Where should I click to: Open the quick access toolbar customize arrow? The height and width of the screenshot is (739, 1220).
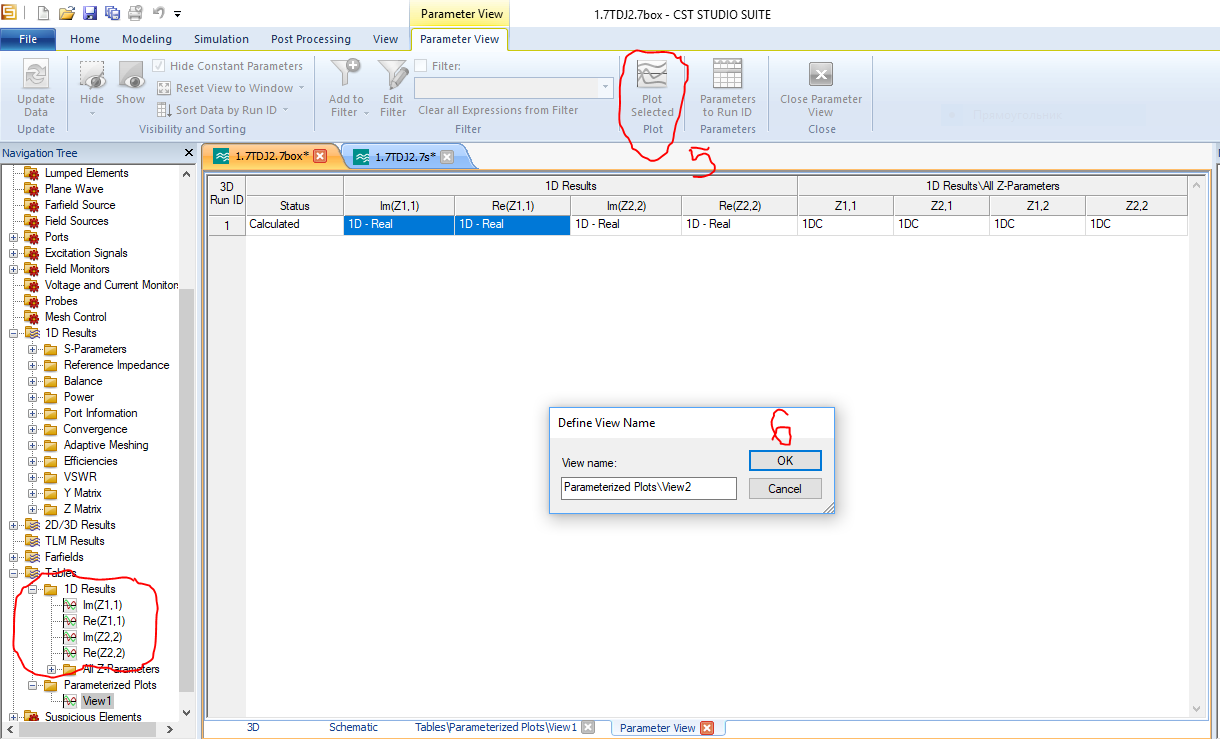point(178,14)
